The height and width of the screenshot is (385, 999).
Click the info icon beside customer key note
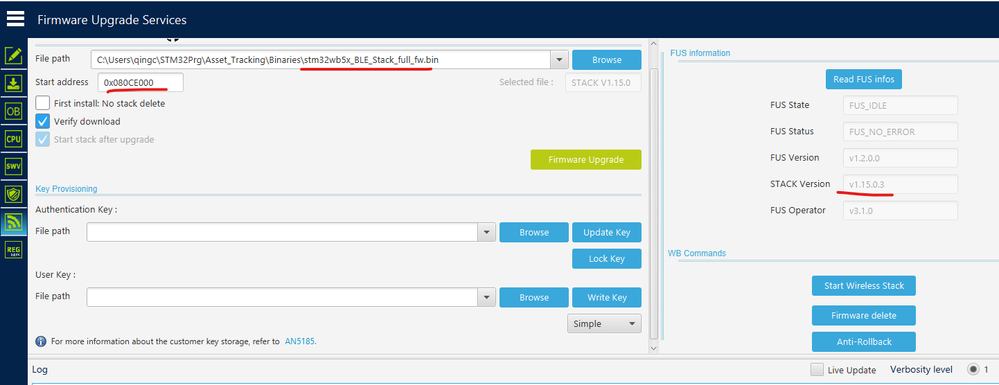point(41,341)
